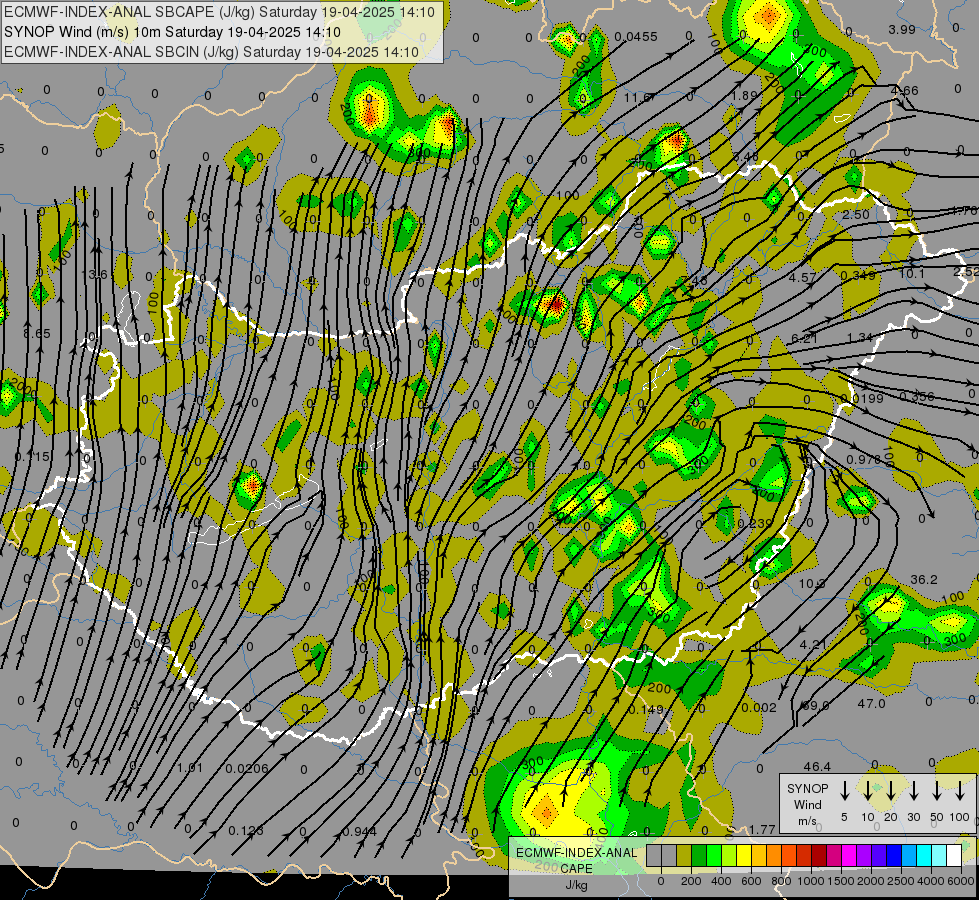
Task: Click the station value 0.149
Action: click(x=646, y=710)
